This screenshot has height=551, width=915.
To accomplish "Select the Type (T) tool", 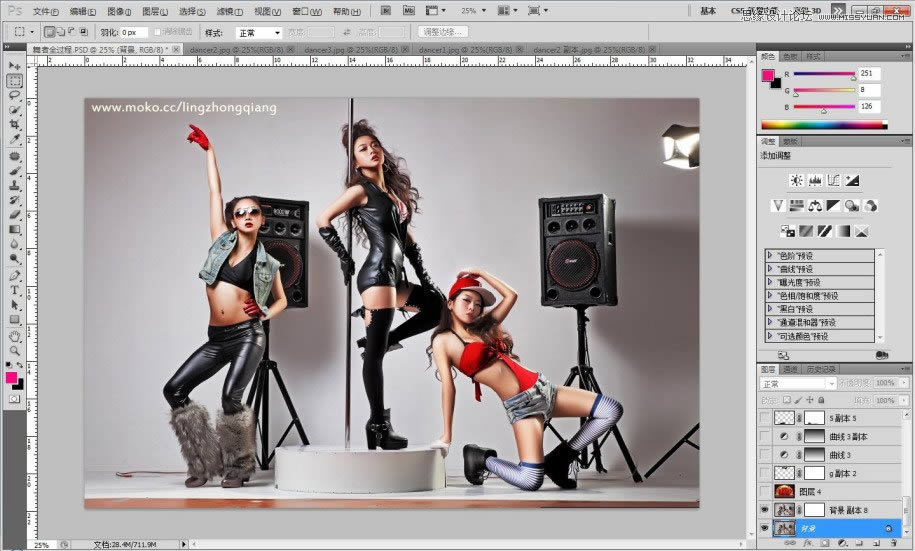I will click(x=15, y=290).
